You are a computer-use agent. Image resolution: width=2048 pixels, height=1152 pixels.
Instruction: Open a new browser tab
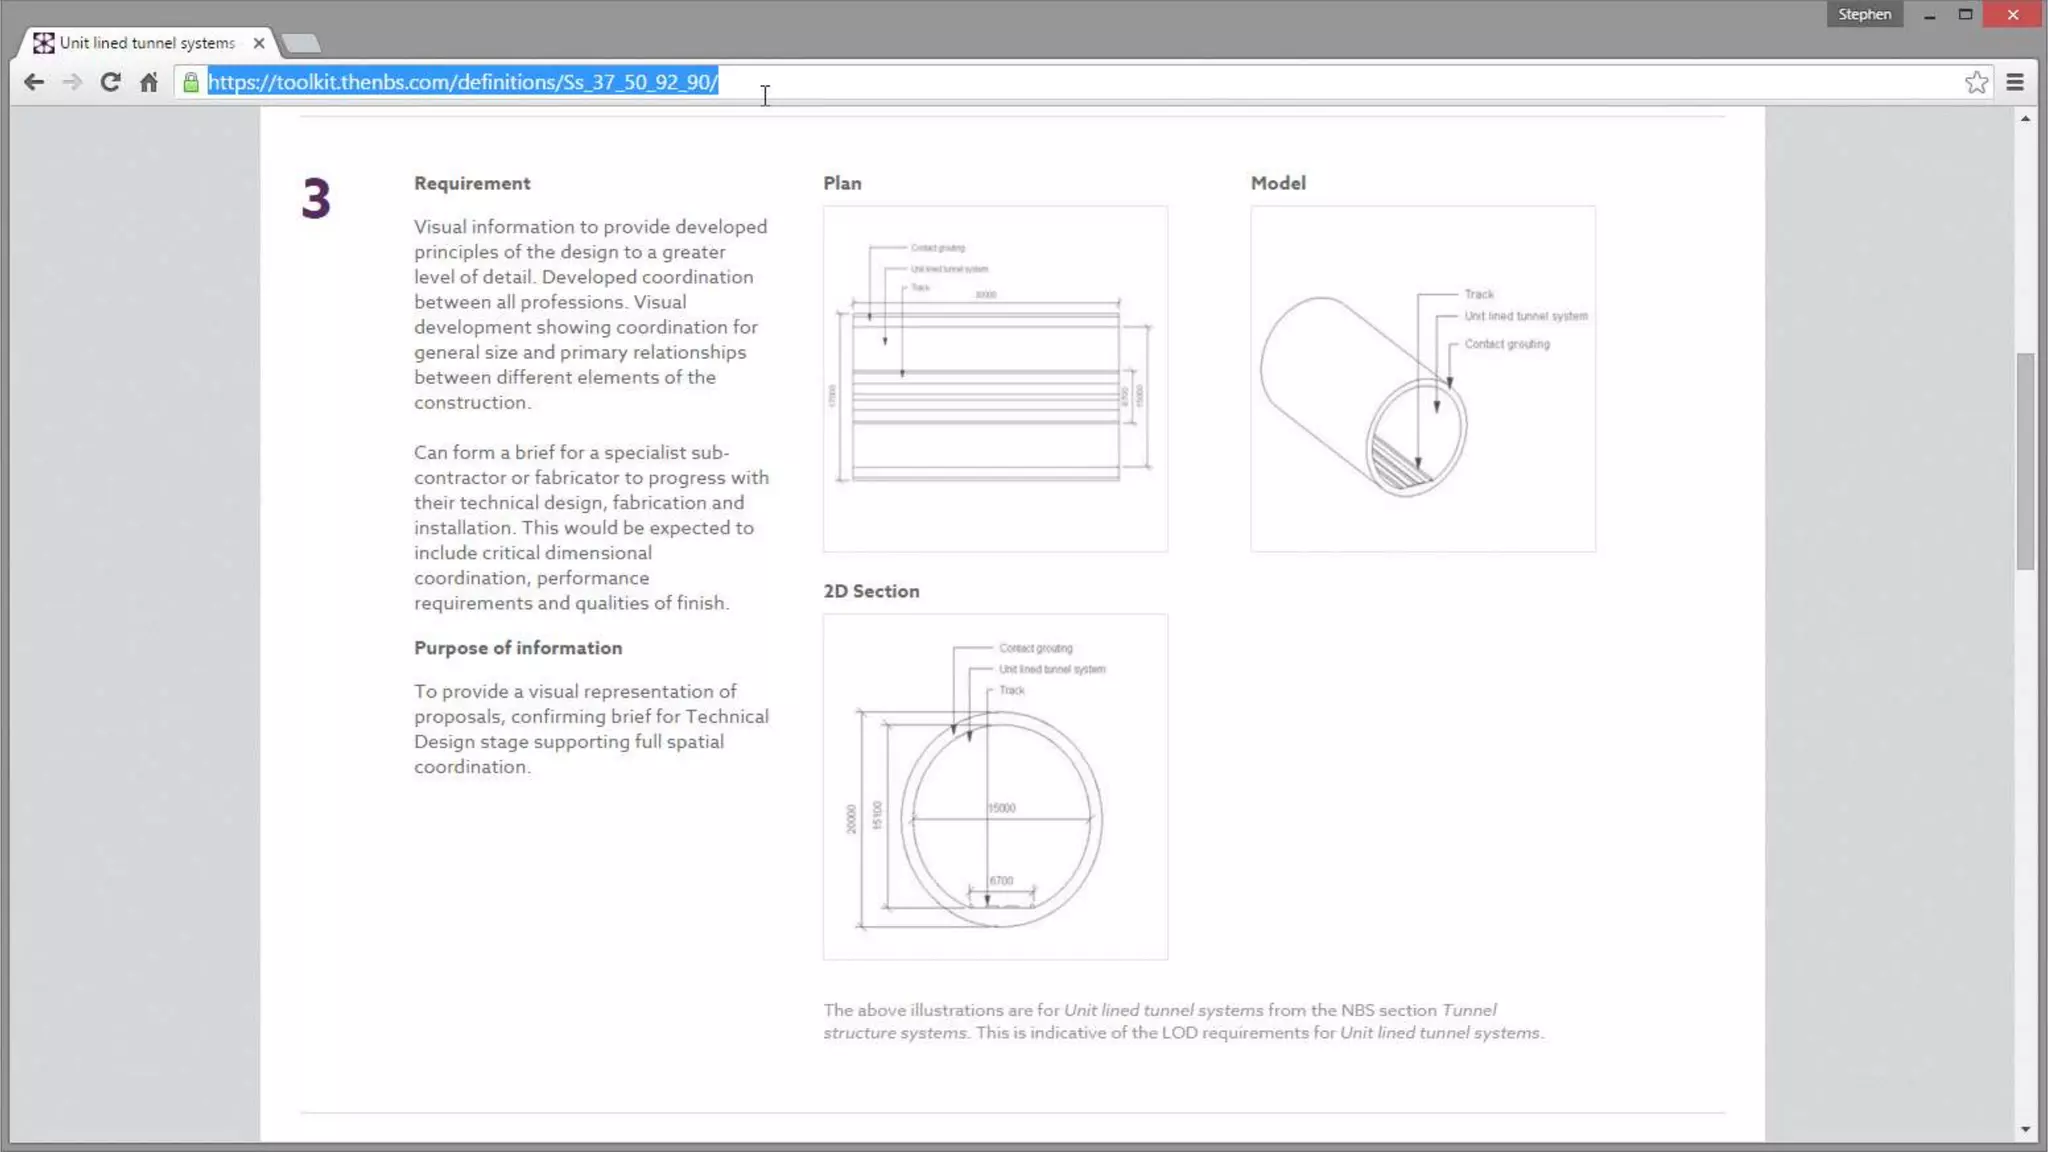(301, 43)
